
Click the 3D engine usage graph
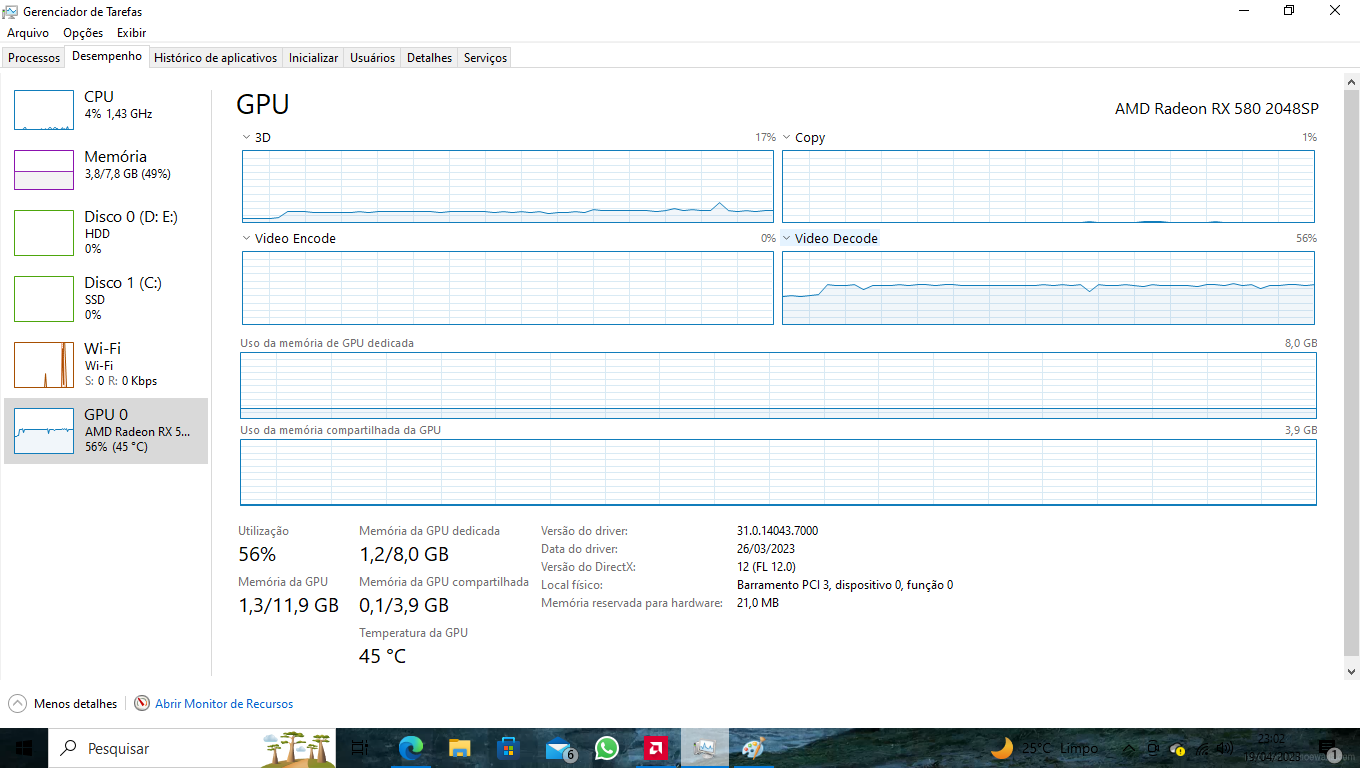coord(508,186)
